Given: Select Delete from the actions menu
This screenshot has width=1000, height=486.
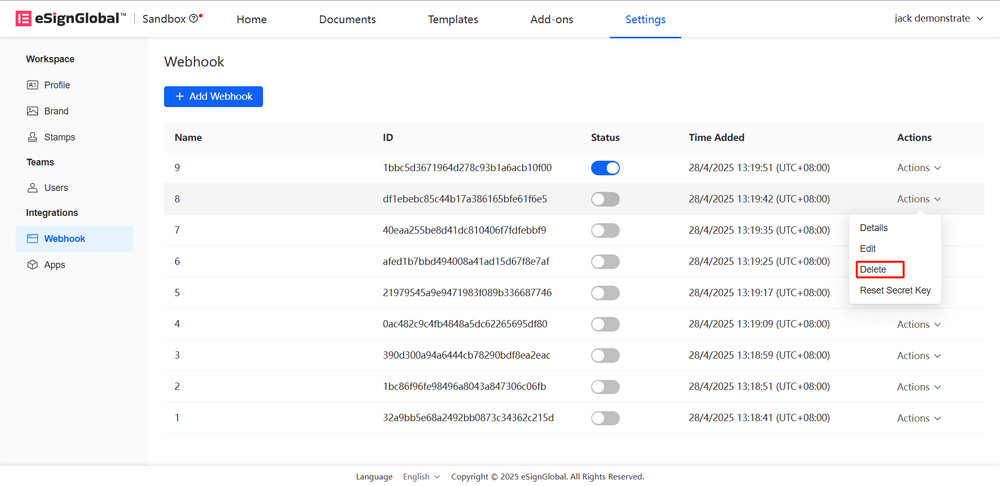Looking at the screenshot, I should click(x=873, y=270).
